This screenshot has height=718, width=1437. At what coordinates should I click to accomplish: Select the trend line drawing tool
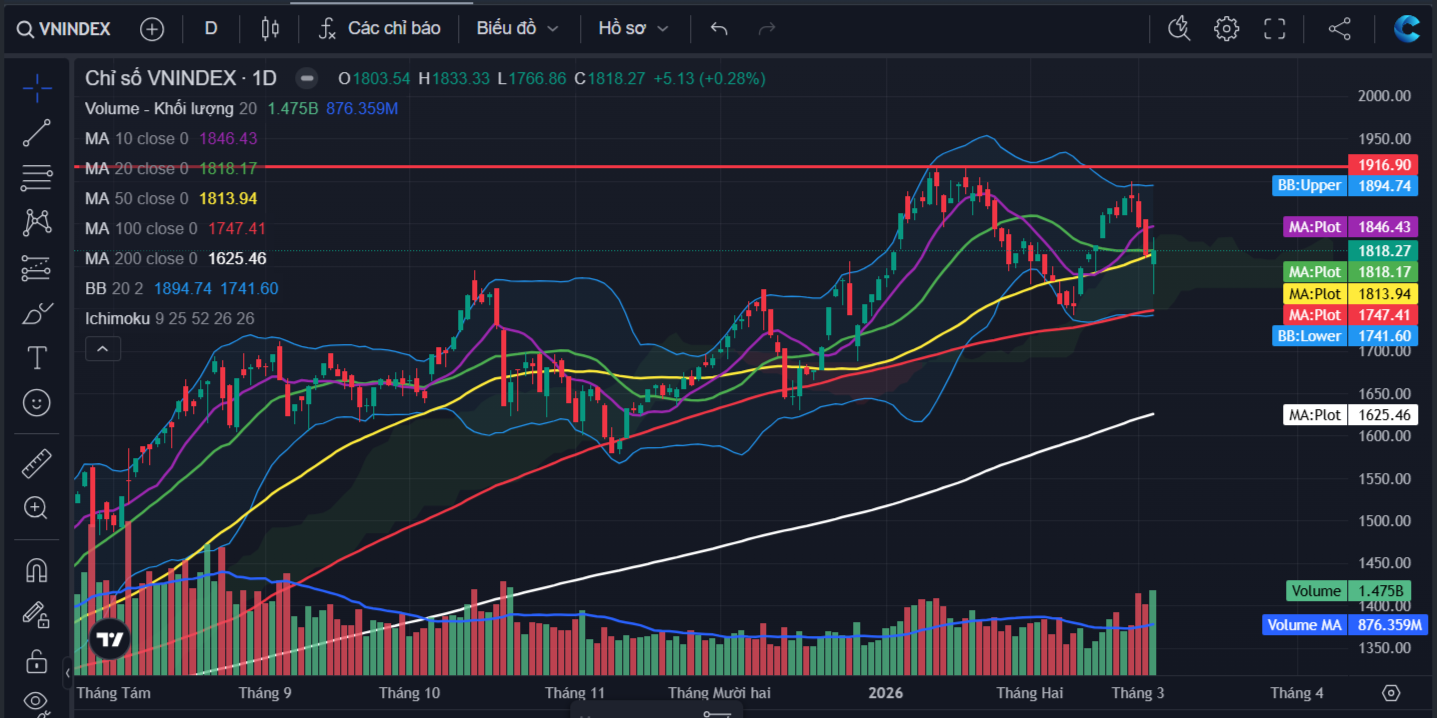tap(37, 133)
